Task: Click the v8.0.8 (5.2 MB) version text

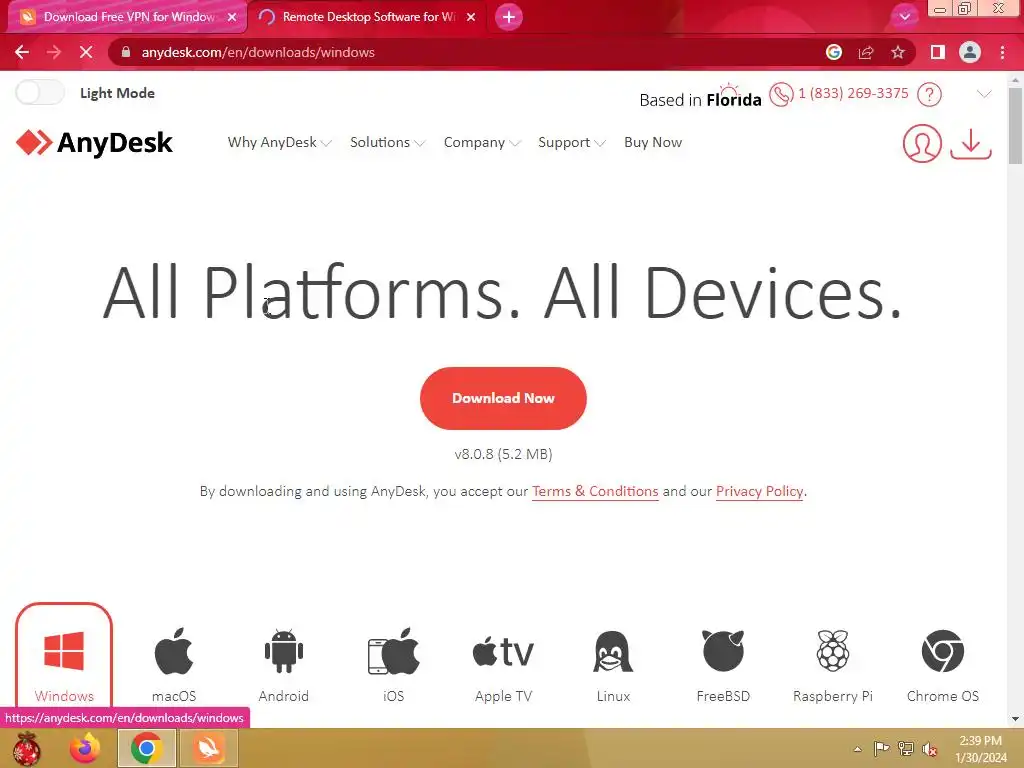Action: [503, 454]
